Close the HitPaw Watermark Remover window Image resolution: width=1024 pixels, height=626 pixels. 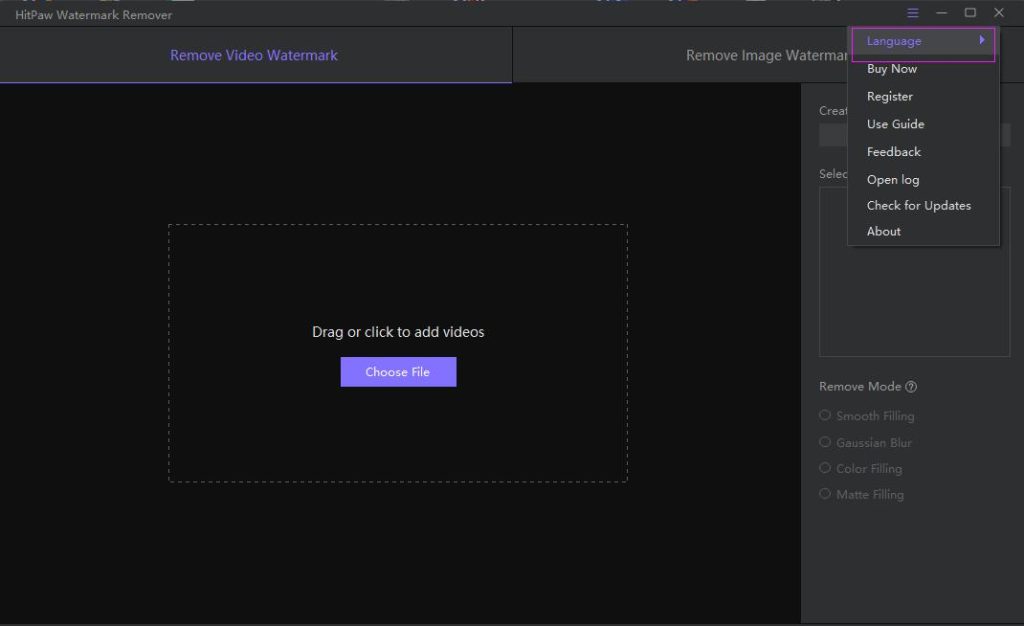999,13
